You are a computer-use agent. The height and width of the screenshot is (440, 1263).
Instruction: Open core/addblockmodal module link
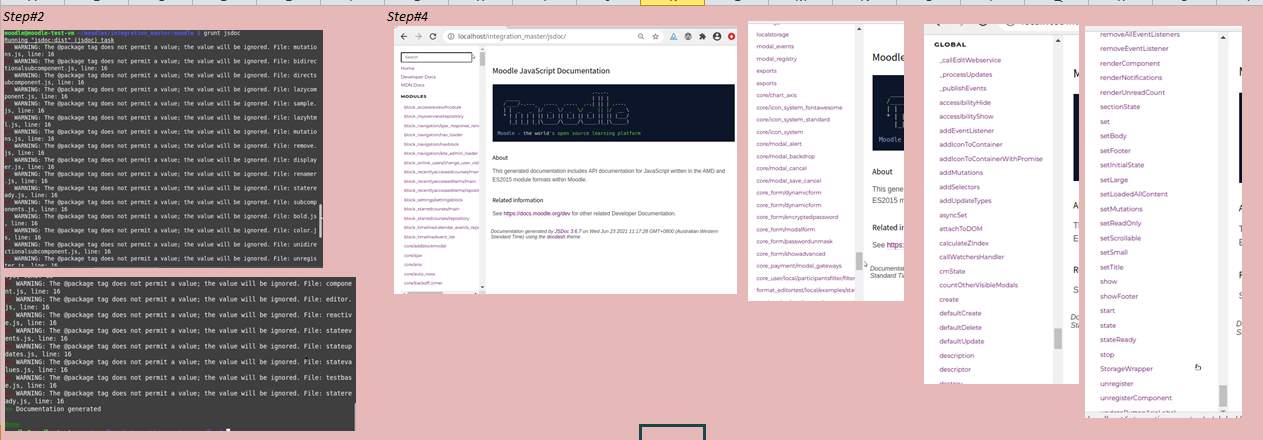(x=425, y=246)
